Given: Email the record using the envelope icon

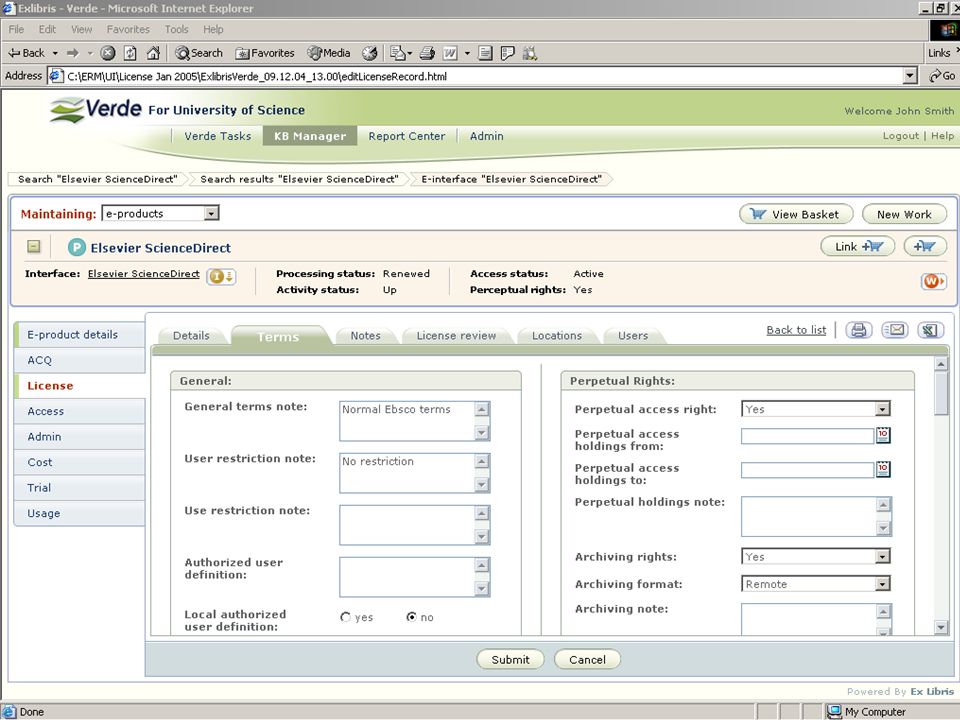Looking at the screenshot, I should (894, 331).
